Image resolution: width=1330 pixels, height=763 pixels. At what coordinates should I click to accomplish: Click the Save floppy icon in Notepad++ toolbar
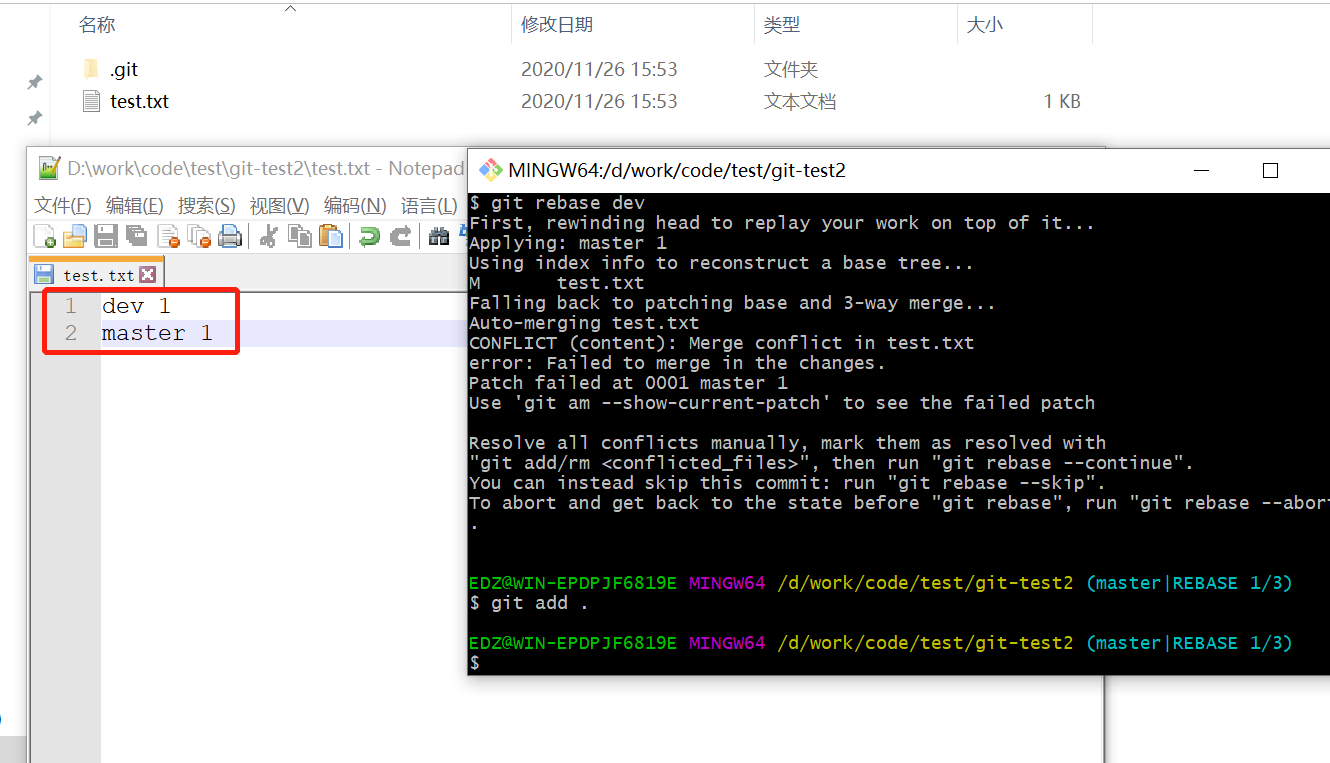(106, 236)
